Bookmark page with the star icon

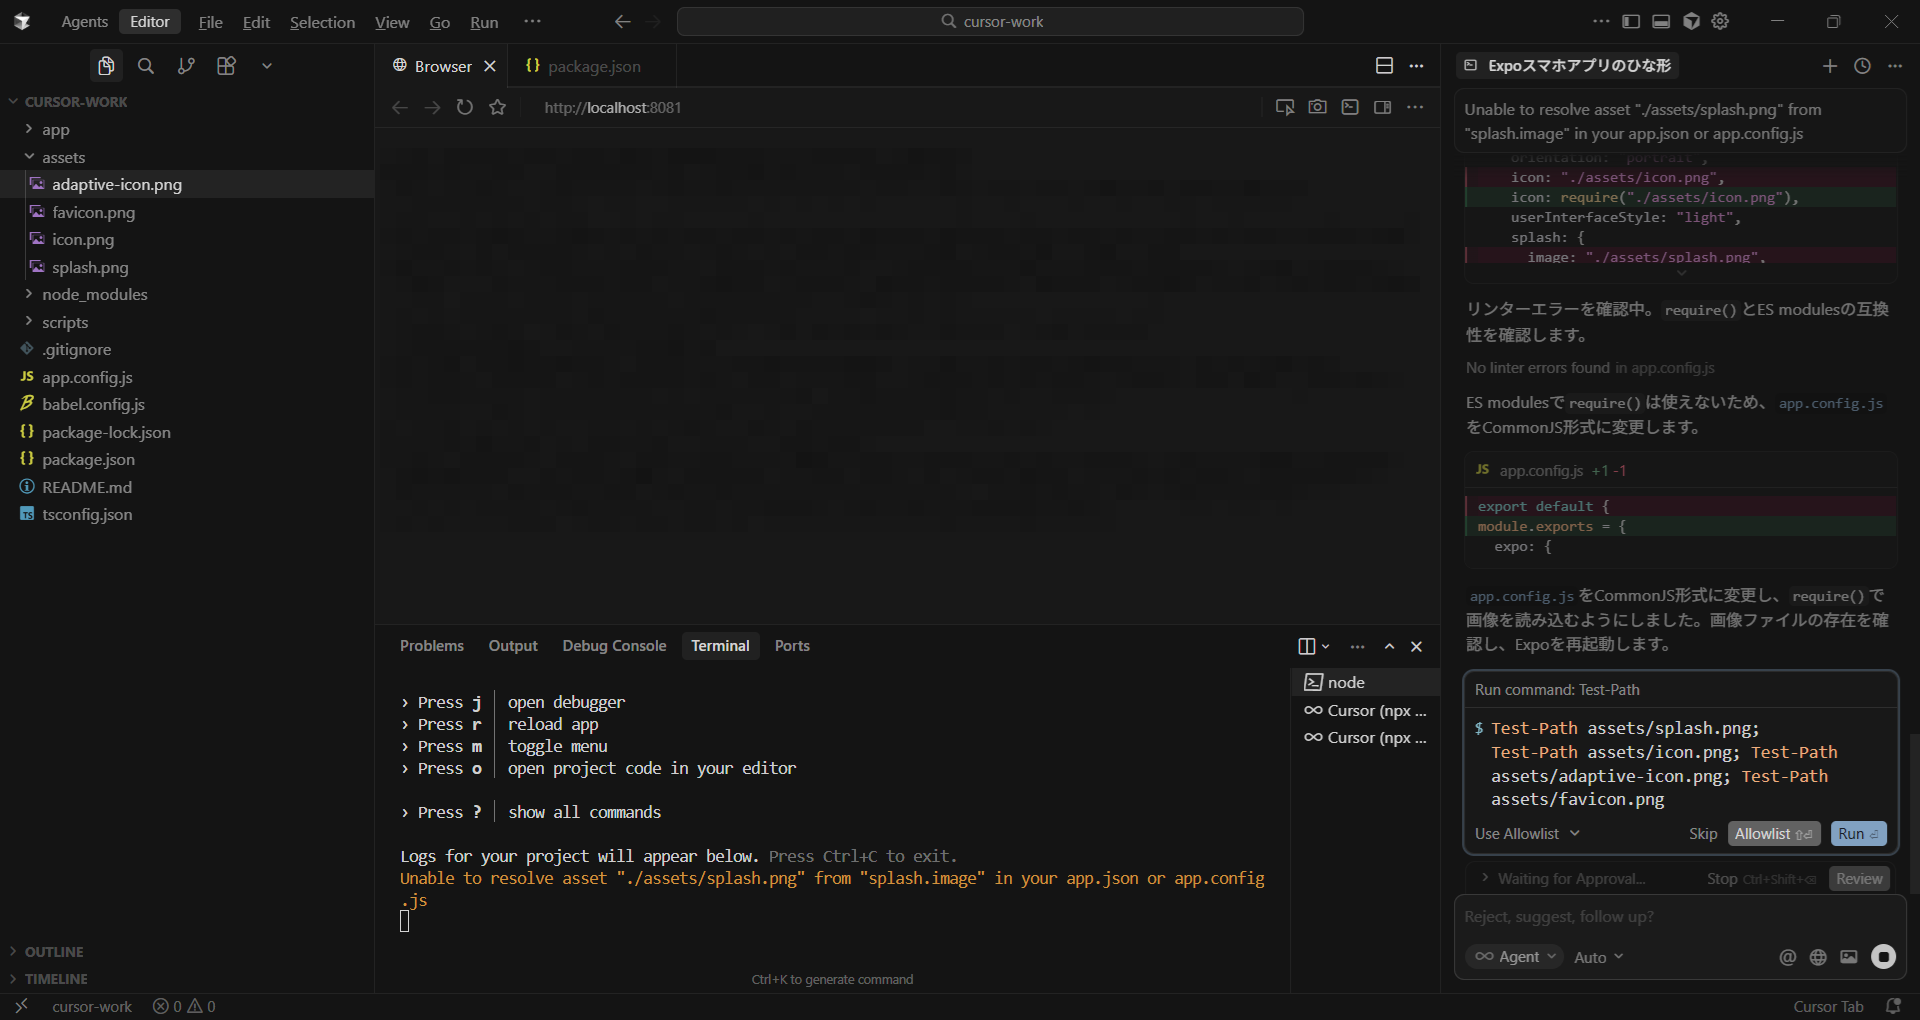pos(498,107)
